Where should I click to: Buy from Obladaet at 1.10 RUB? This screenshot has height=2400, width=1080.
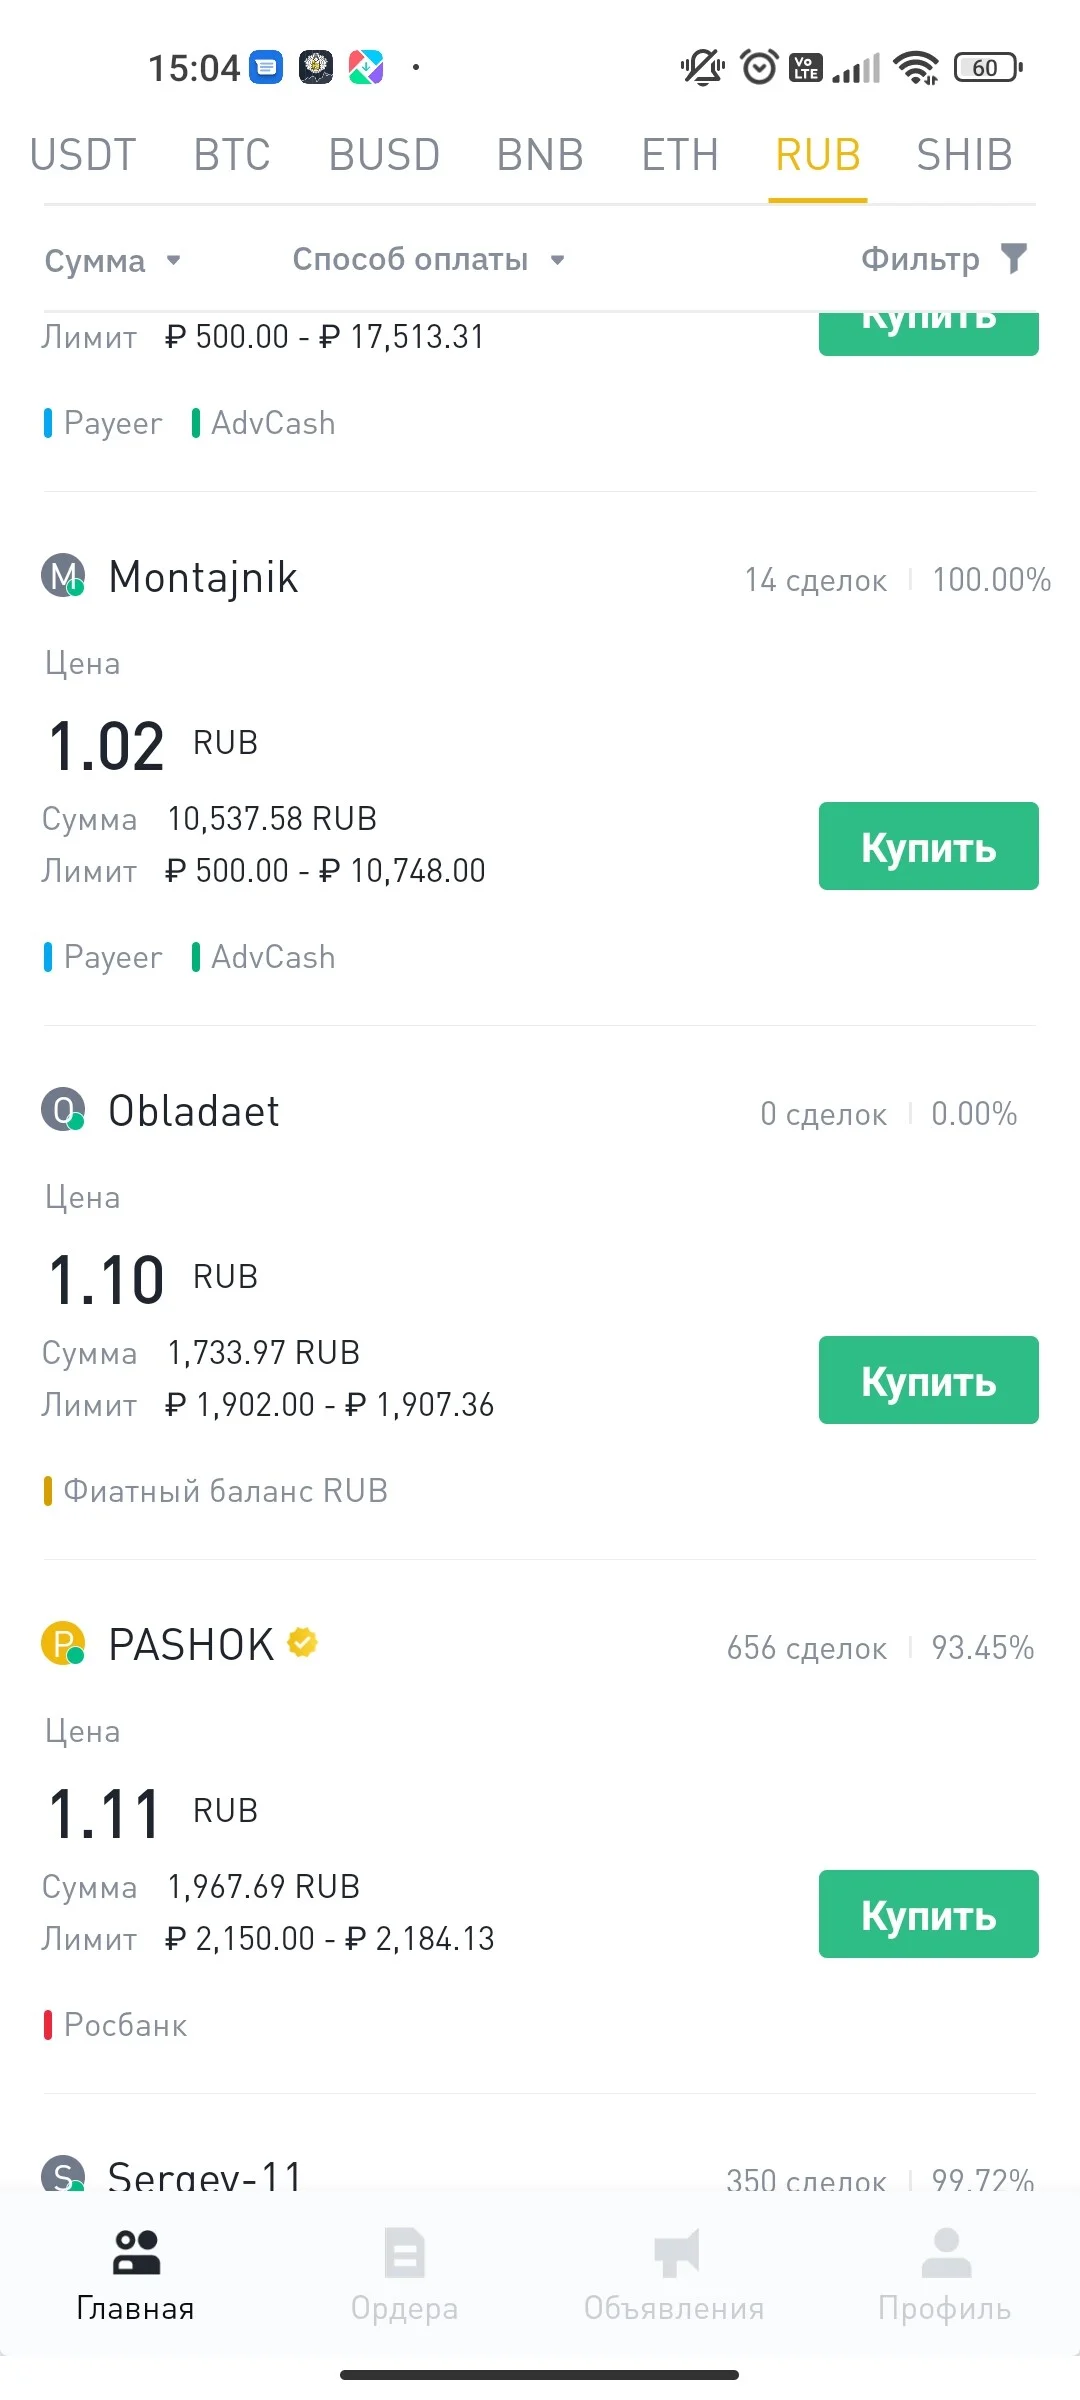929,1380
